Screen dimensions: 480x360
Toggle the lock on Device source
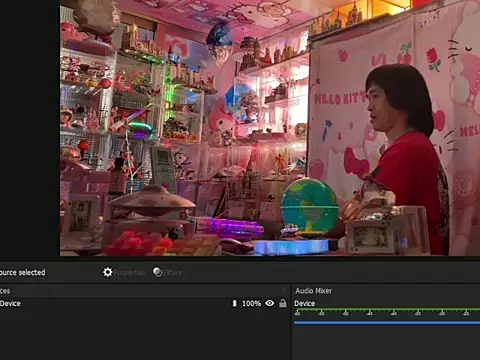[283, 303]
